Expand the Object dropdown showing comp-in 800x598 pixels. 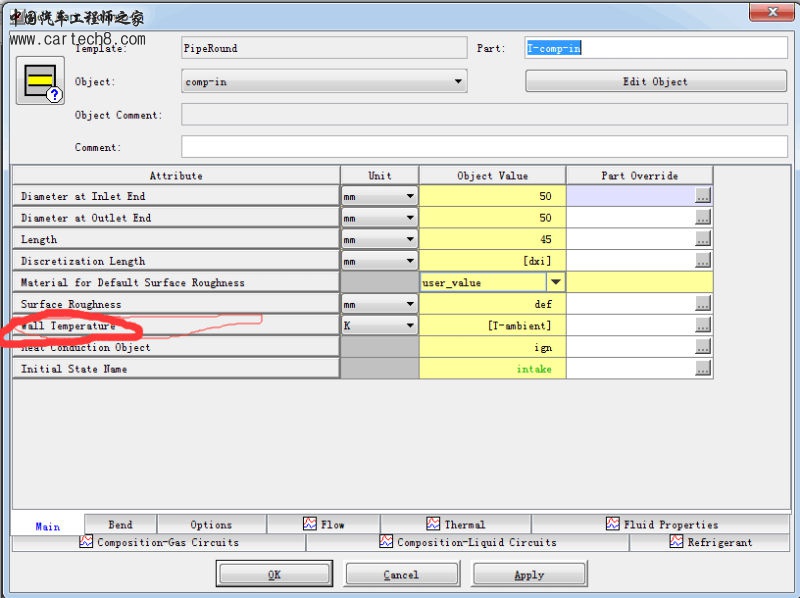click(x=458, y=82)
